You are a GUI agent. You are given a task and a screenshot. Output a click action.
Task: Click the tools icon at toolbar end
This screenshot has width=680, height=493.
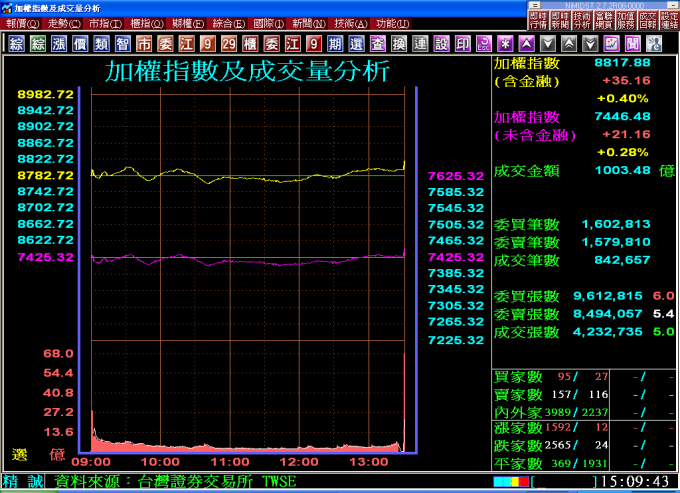click(654, 44)
